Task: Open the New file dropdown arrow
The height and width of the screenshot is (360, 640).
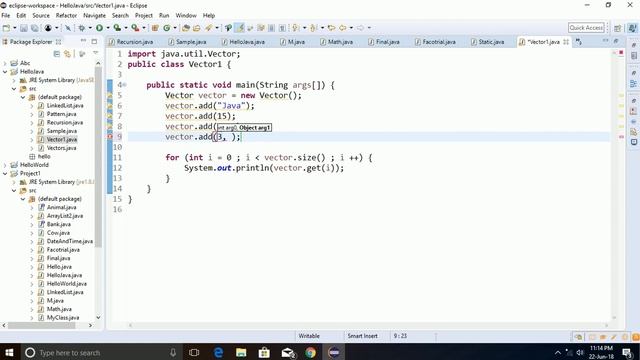Action: pyautogui.click(x=15, y=28)
